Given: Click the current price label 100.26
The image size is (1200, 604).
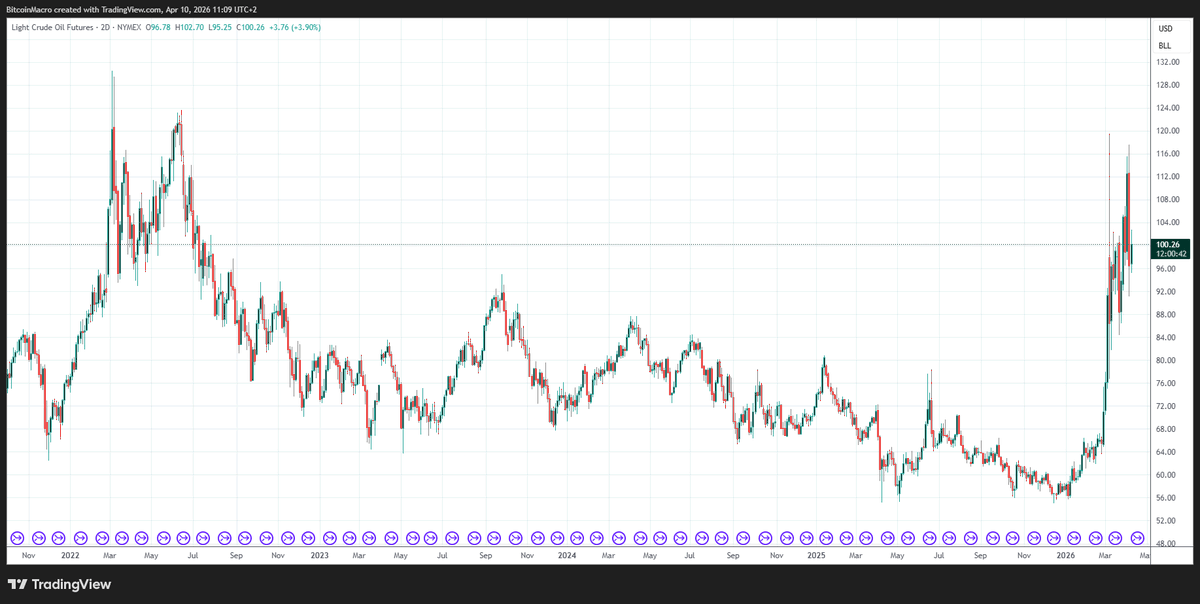Looking at the screenshot, I should point(1167,244).
